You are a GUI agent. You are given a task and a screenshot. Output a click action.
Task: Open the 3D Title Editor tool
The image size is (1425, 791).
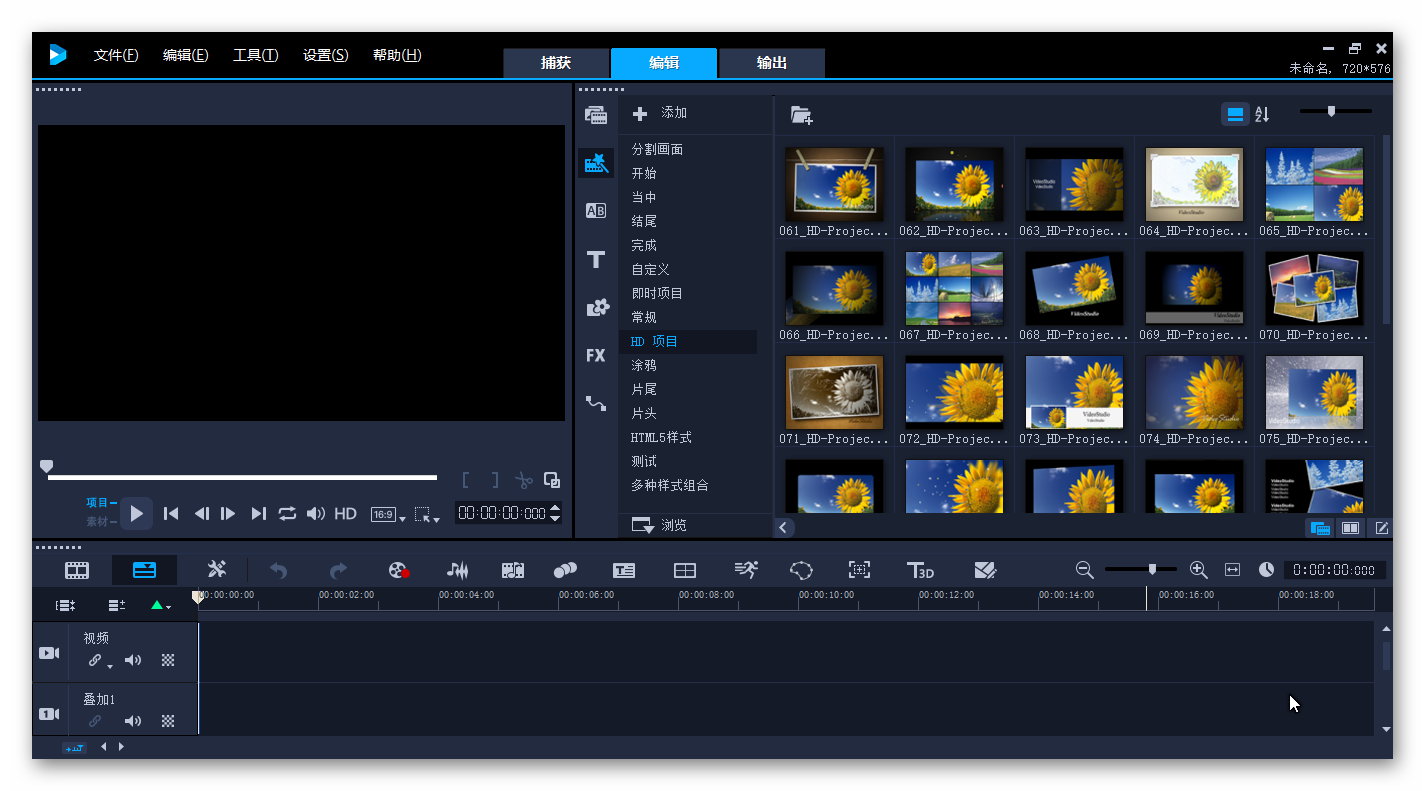[919, 570]
